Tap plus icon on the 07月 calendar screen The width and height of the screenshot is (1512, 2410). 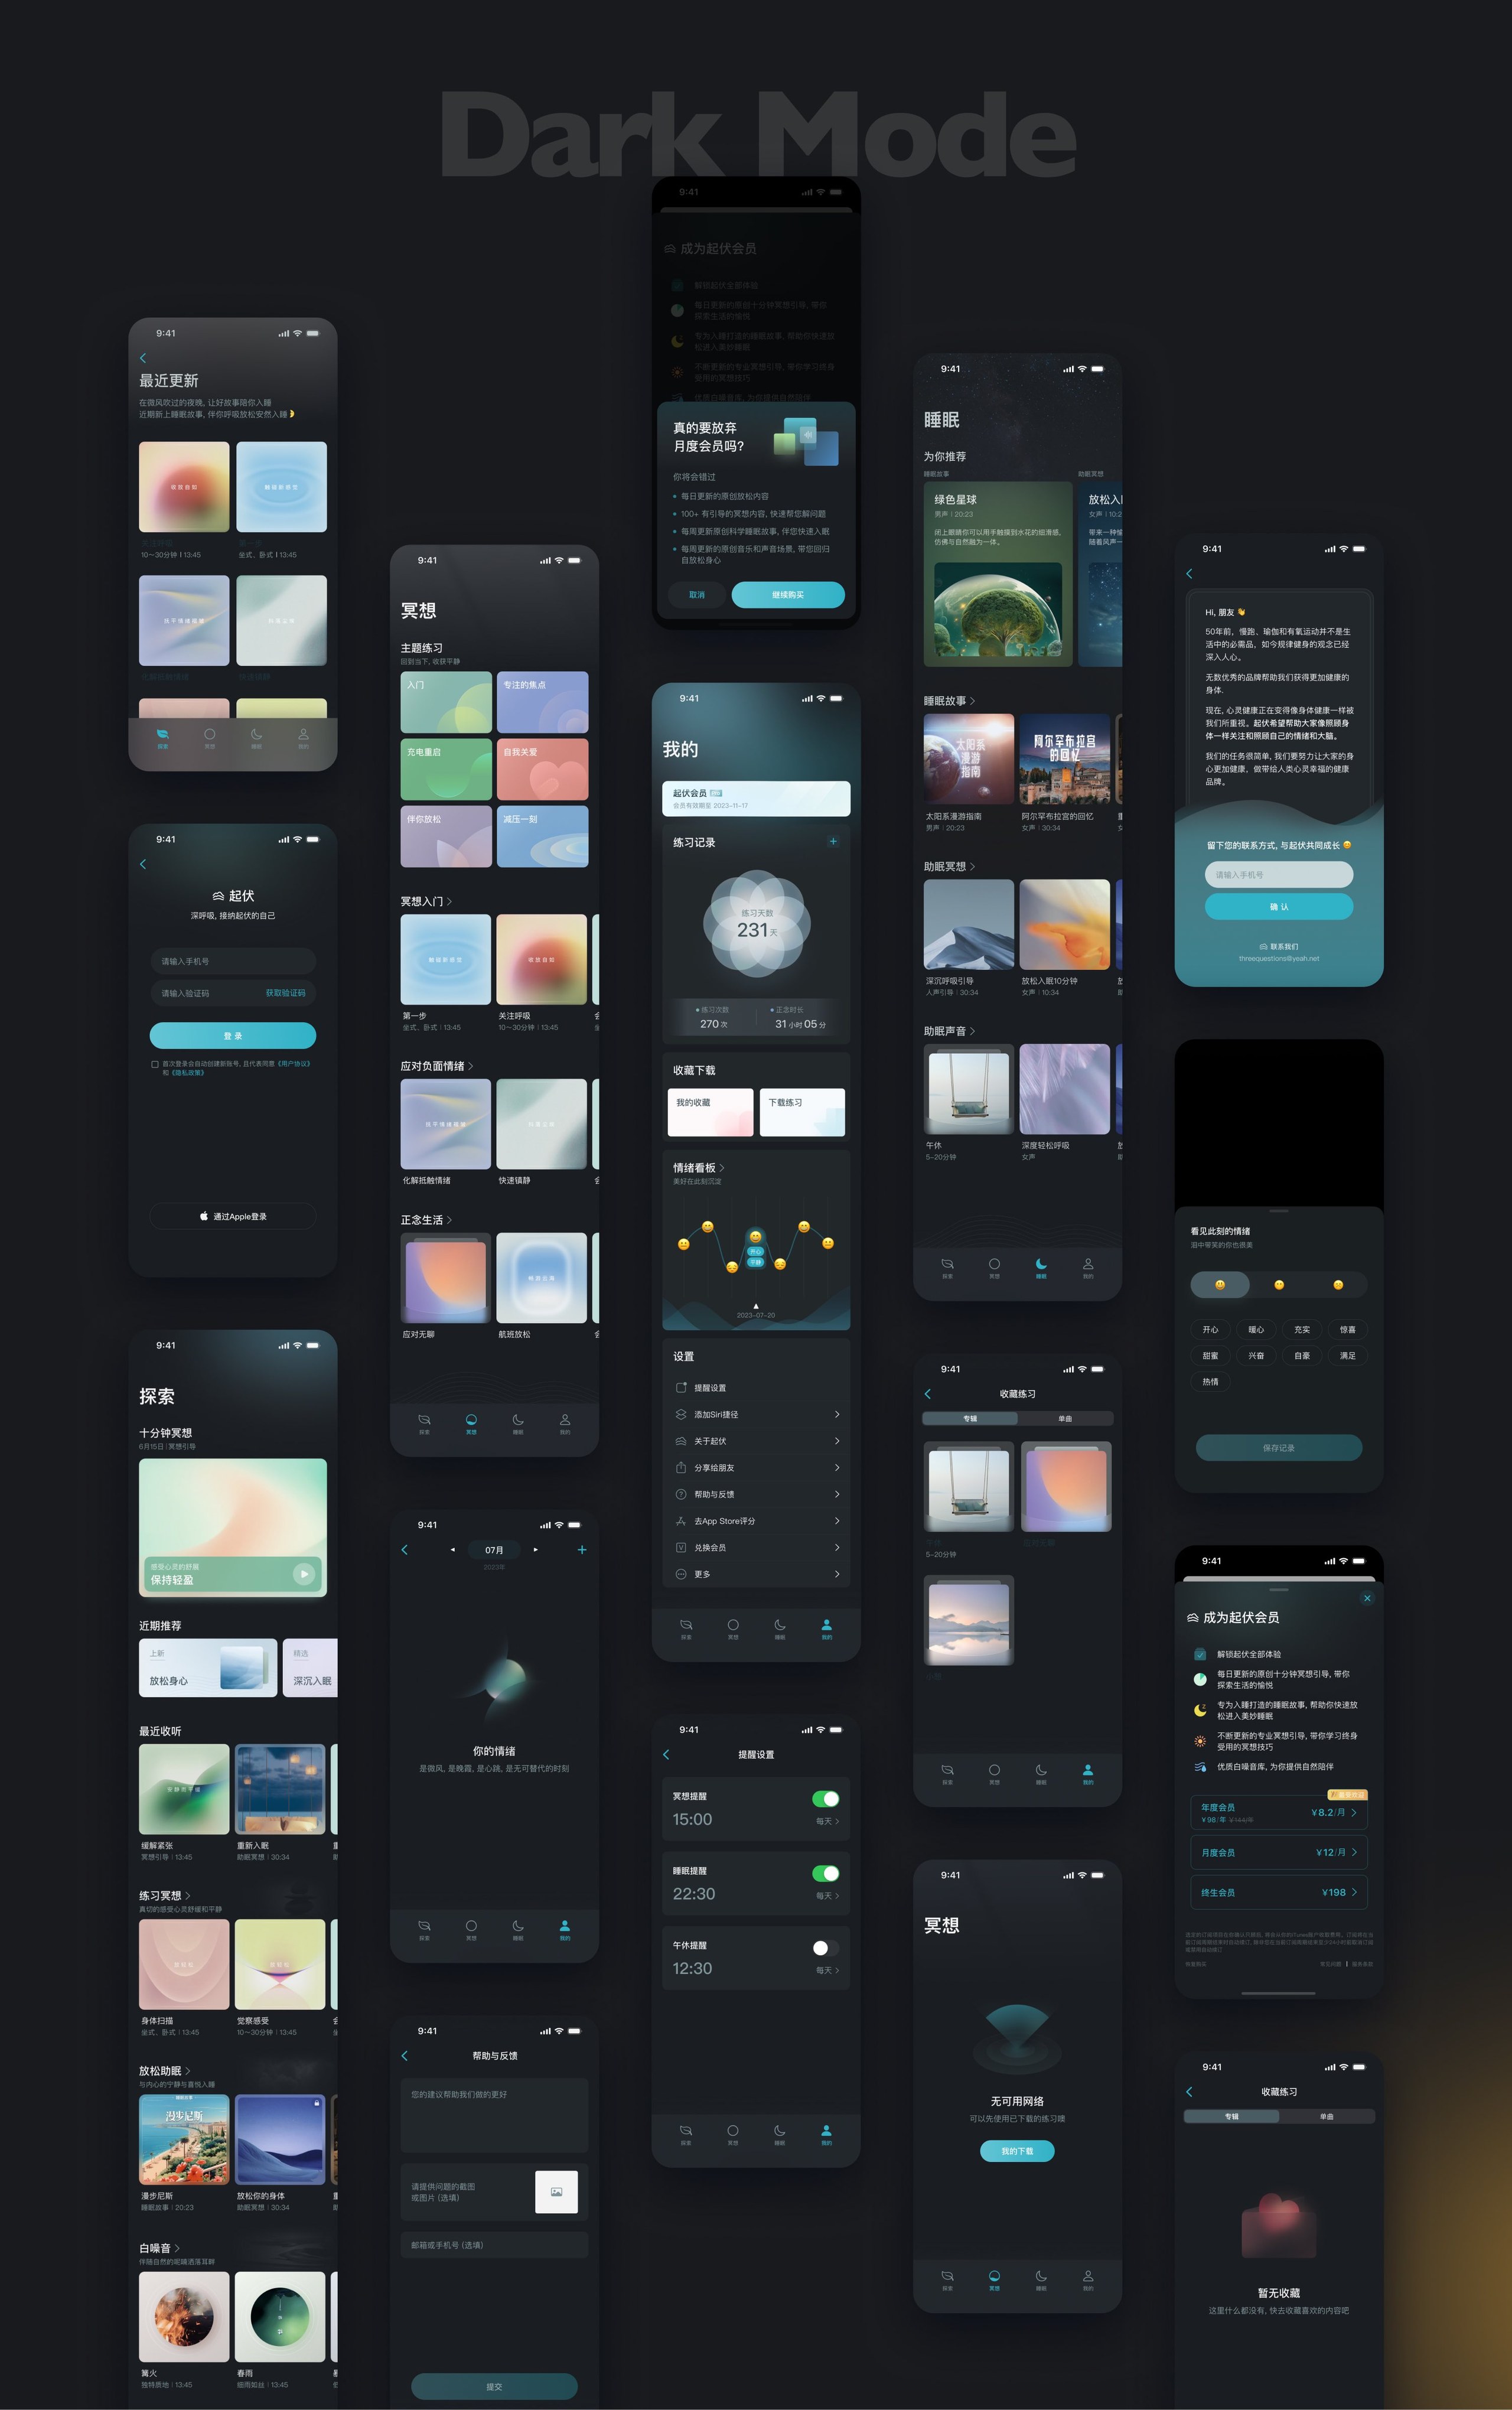pyautogui.click(x=582, y=1549)
